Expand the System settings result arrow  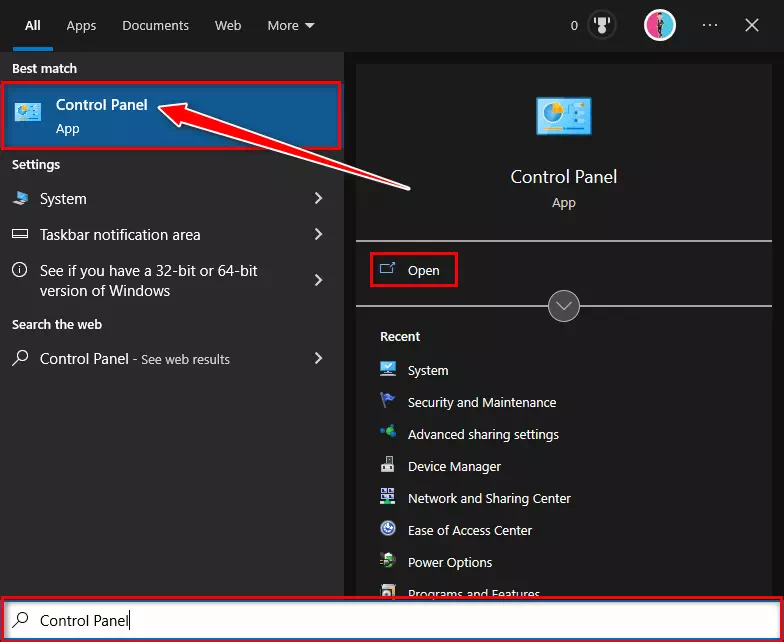(x=318, y=198)
